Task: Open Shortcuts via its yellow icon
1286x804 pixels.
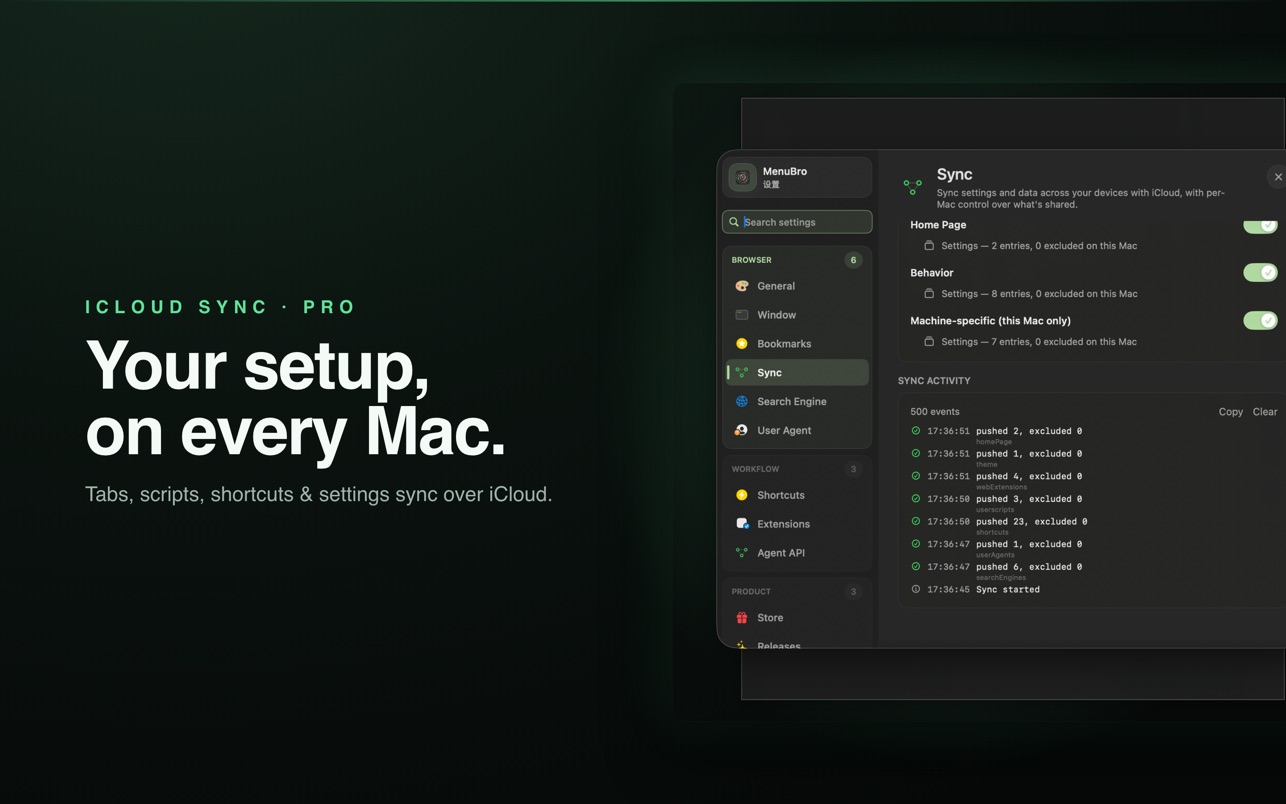Action: click(x=742, y=495)
